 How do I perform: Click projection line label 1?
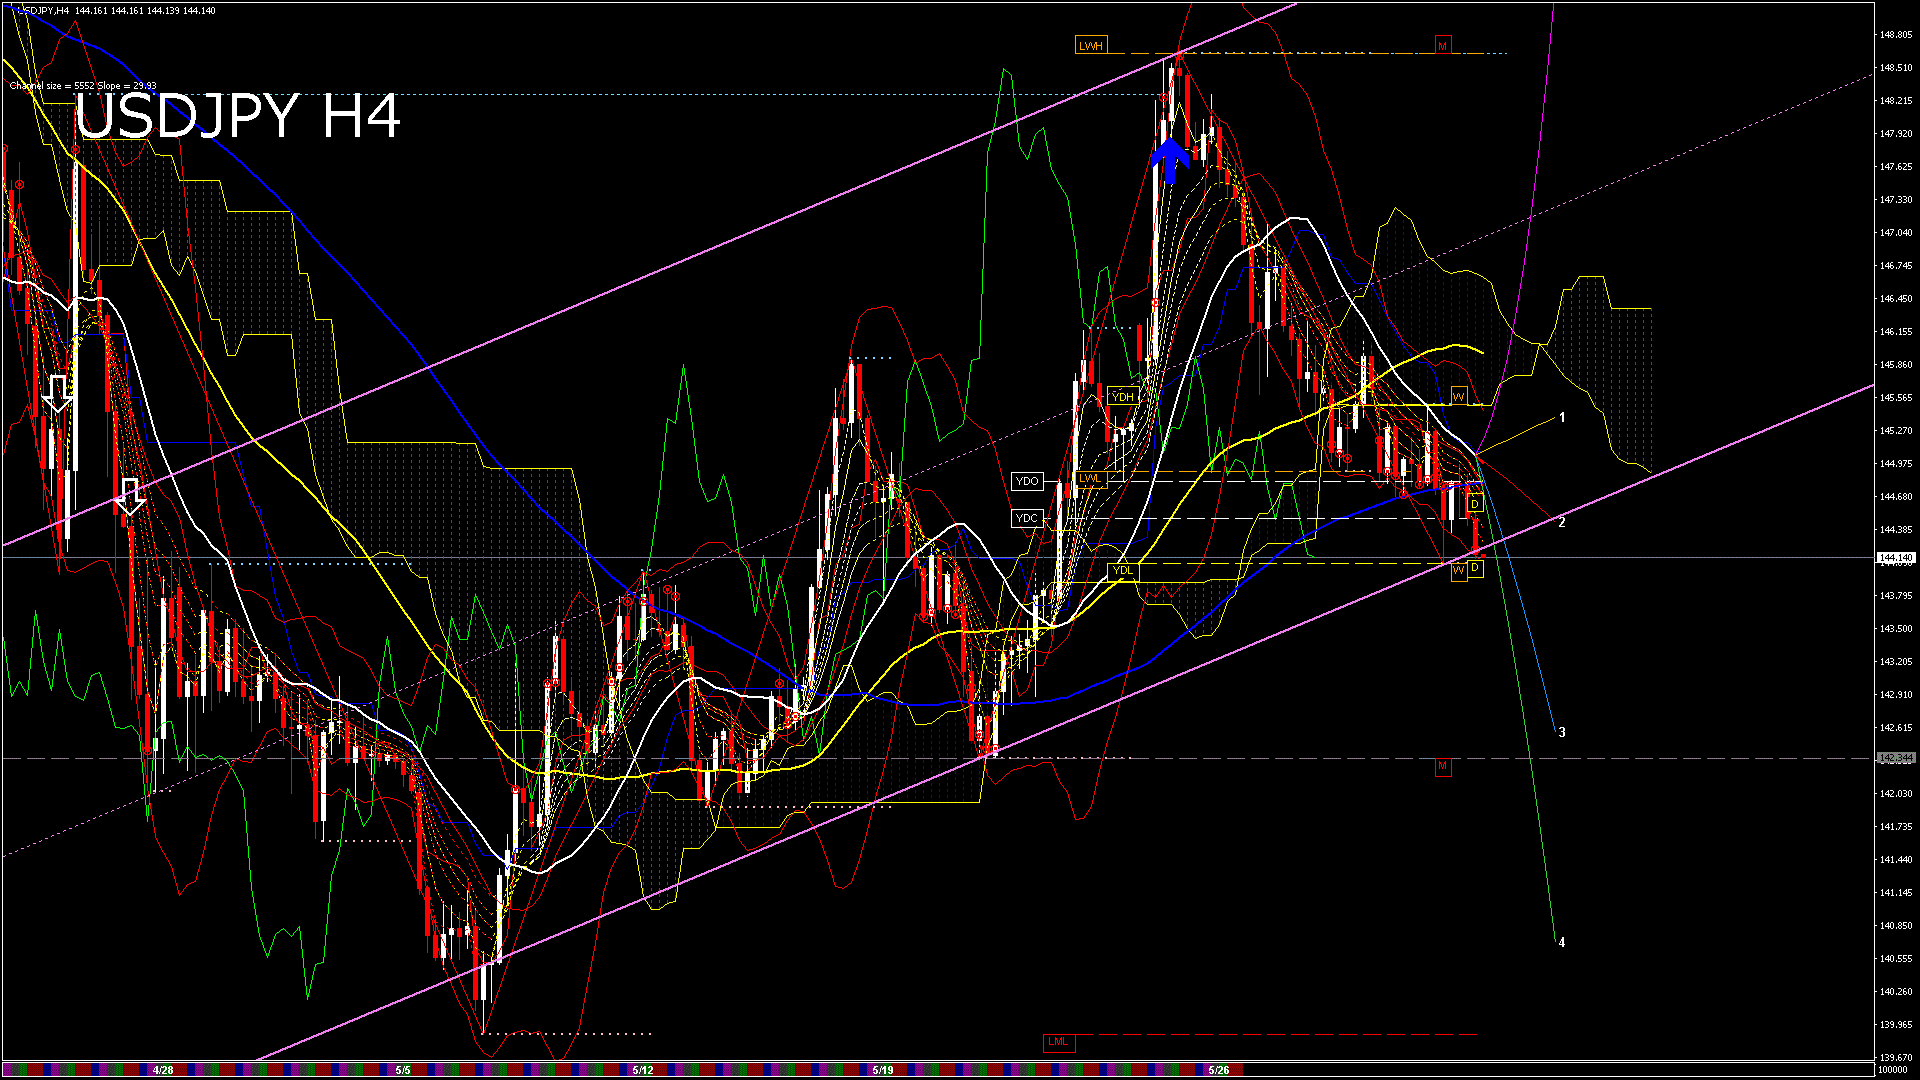pyautogui.click(x=1562, y=418)
